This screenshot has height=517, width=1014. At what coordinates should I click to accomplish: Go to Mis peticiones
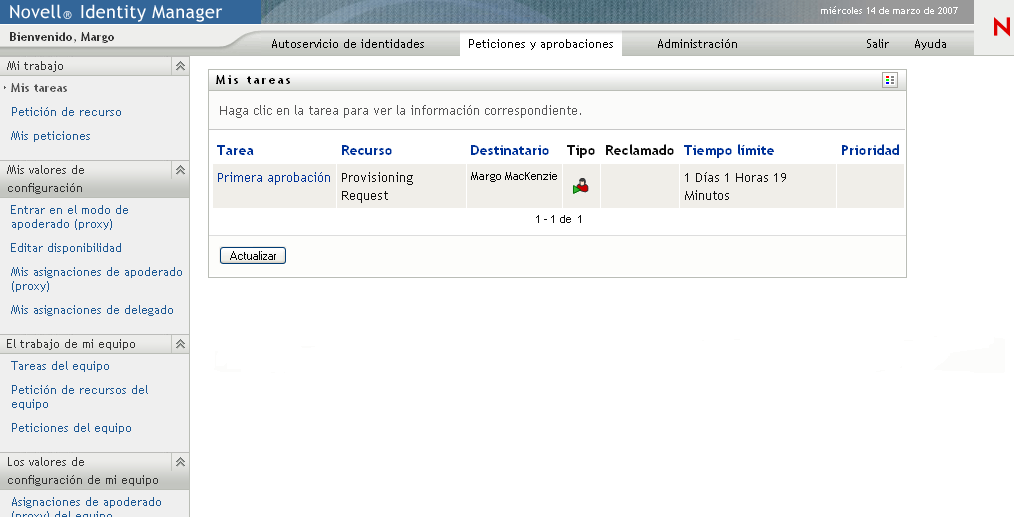click(50, 136)
